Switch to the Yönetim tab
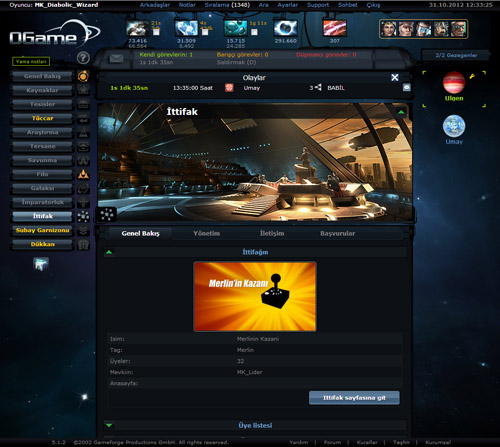This screenshot has height=447, width=500. point(206,233)
